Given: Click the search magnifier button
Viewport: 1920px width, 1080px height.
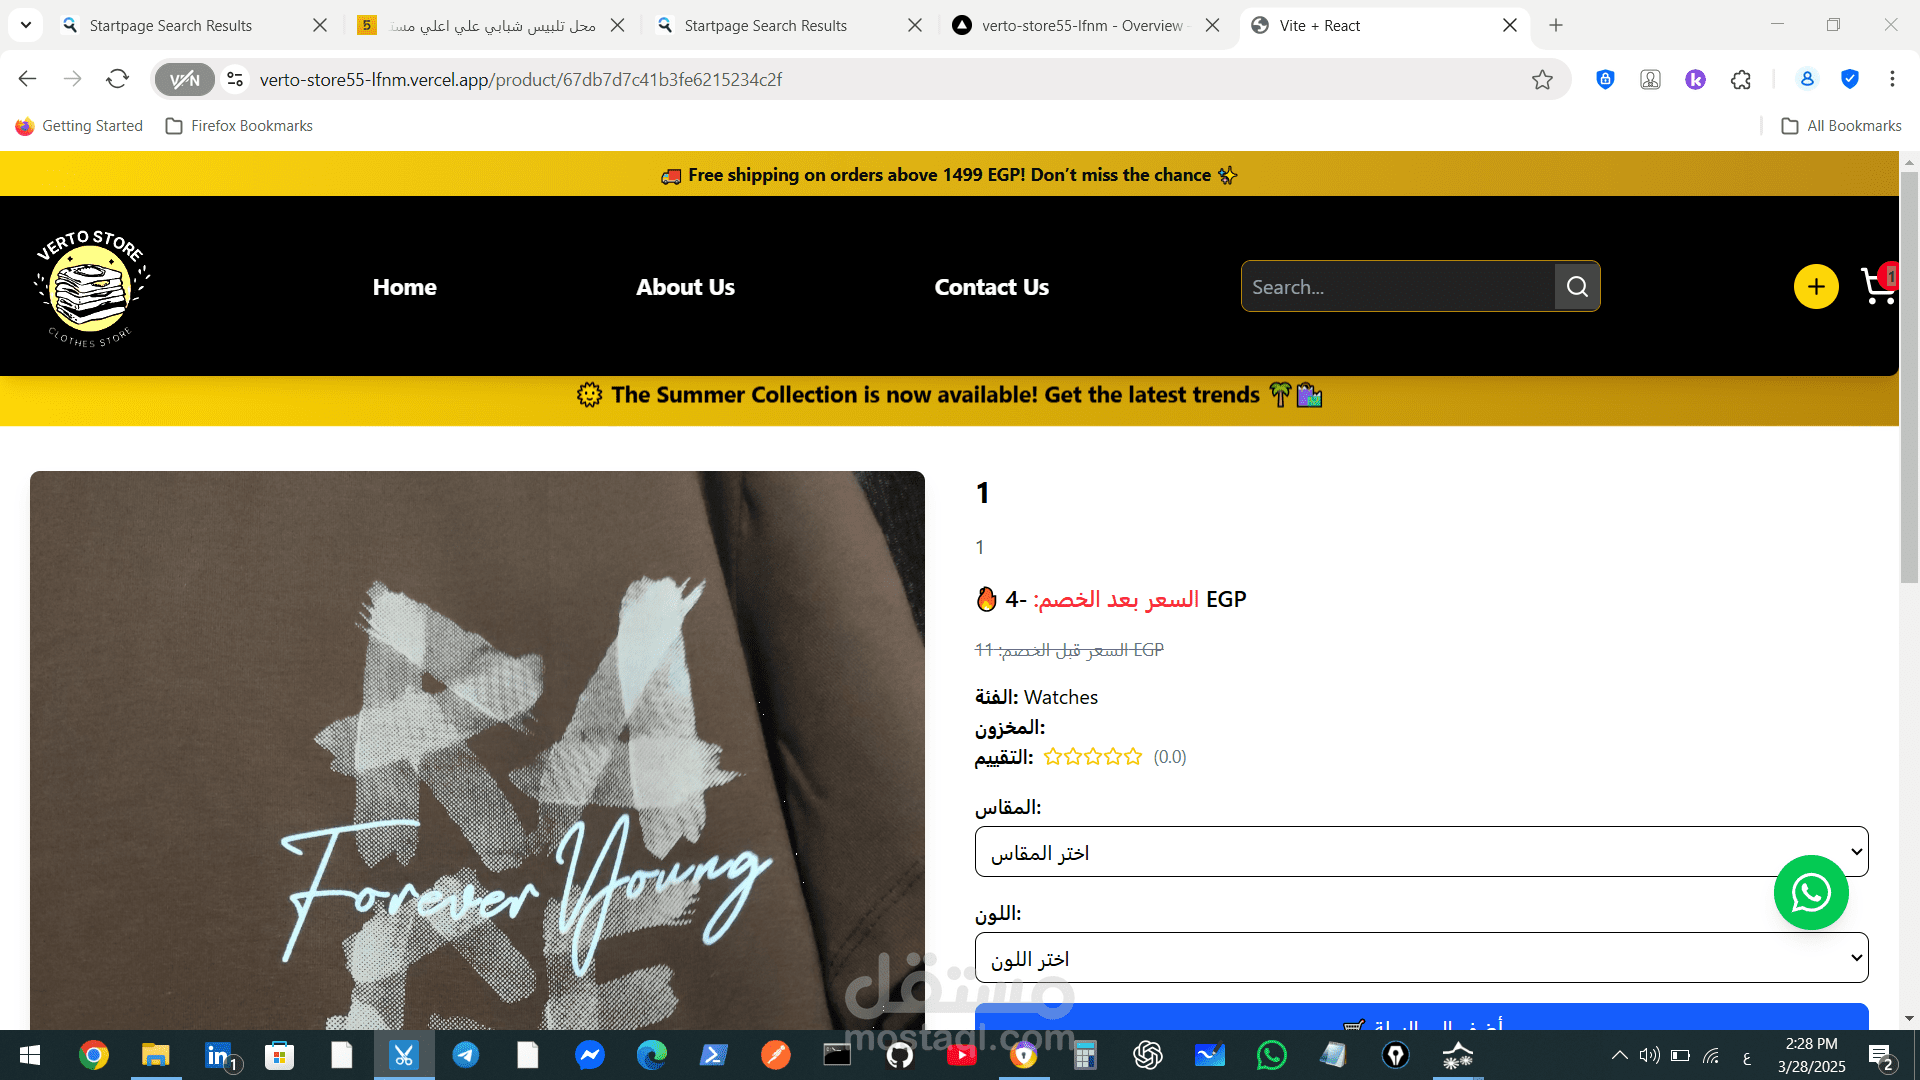Looking at the screenshot, I should pos(1577,287).
